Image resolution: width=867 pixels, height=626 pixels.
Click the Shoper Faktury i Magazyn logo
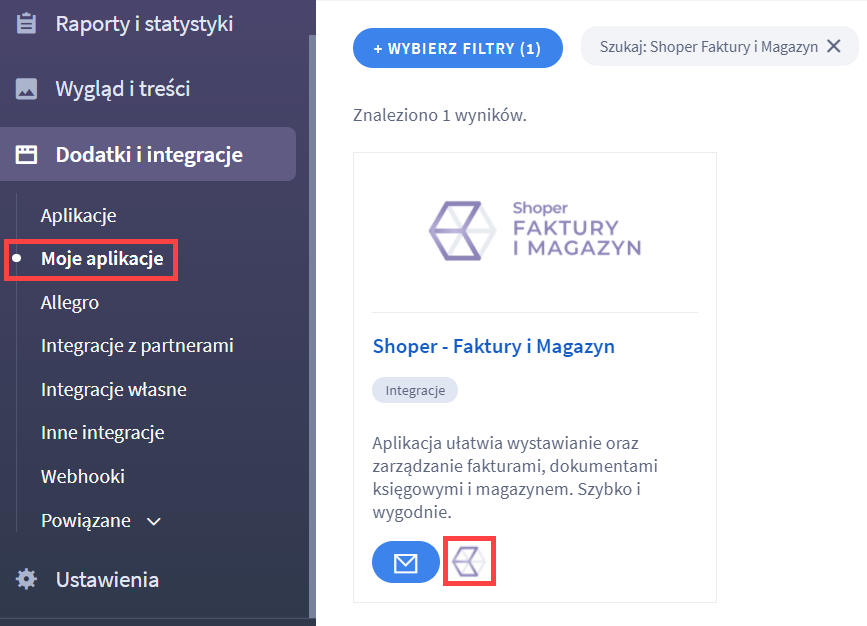point(535,231)
